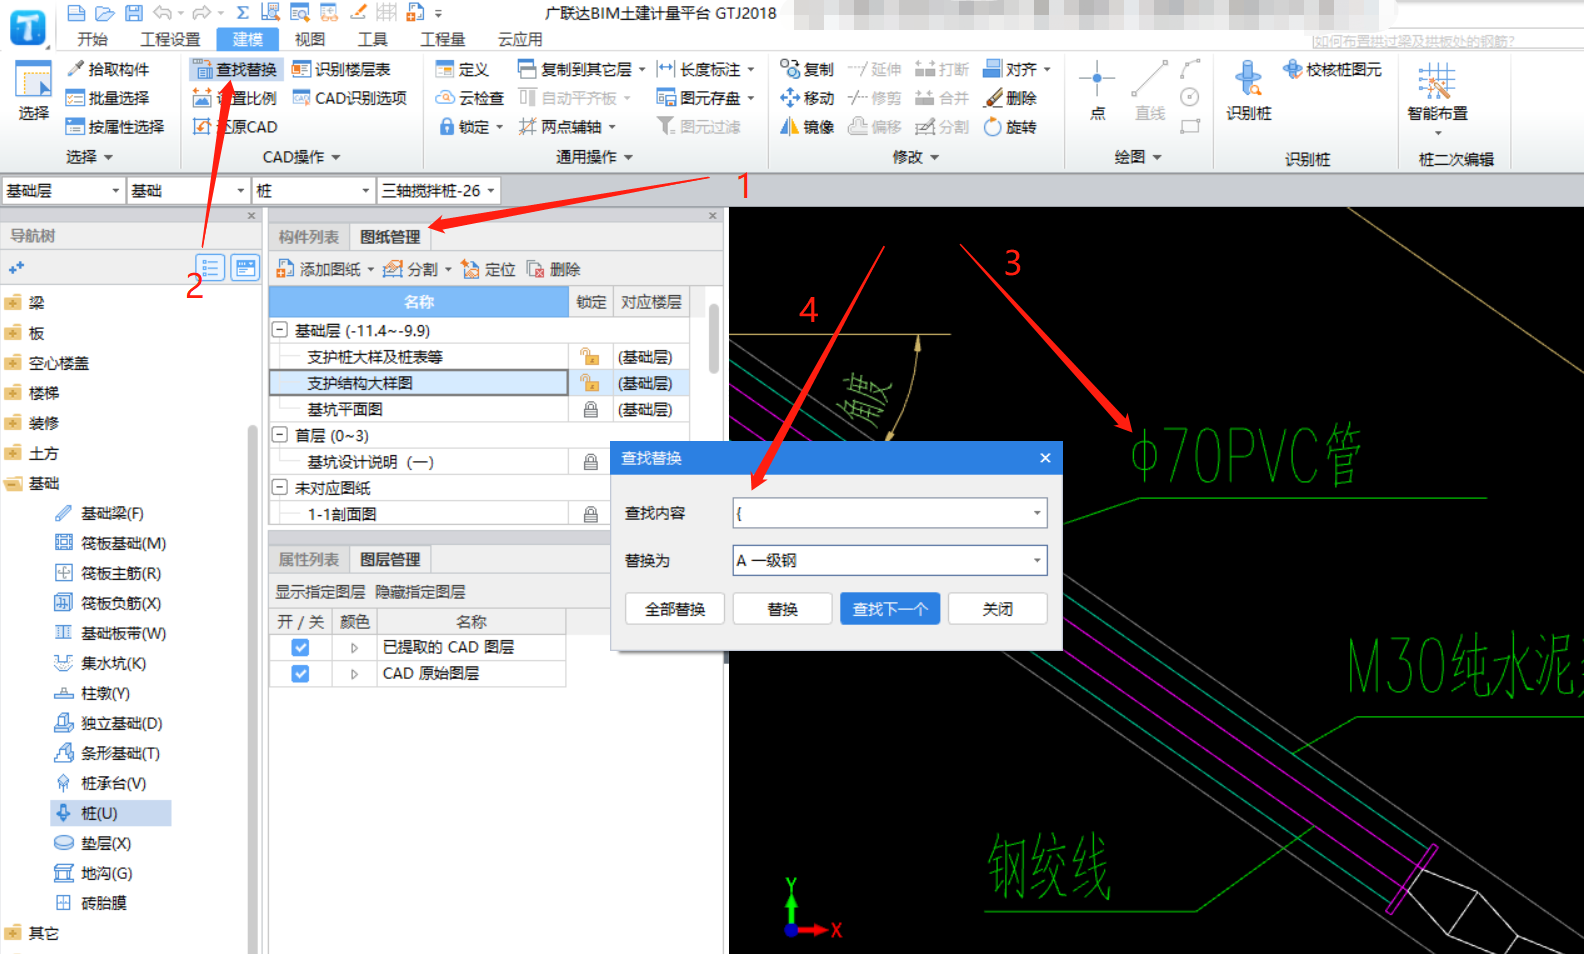Open 批量选择 batch select
This screenshot has width=1584, height=954.
coord(108,98)
